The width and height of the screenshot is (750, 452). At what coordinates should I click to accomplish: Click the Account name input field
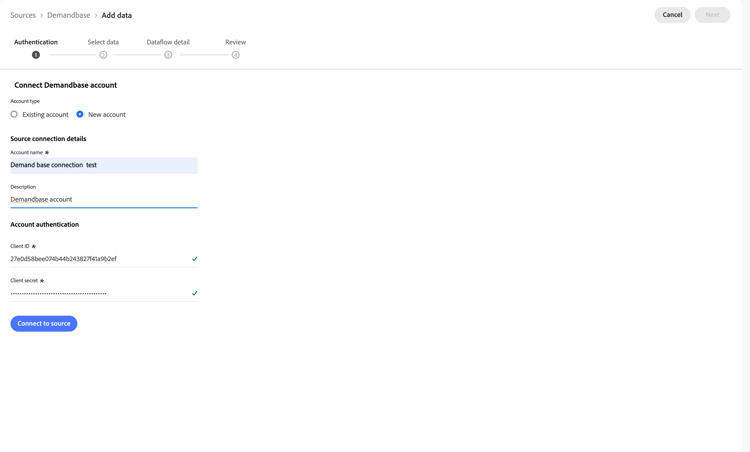coord(104,165)
